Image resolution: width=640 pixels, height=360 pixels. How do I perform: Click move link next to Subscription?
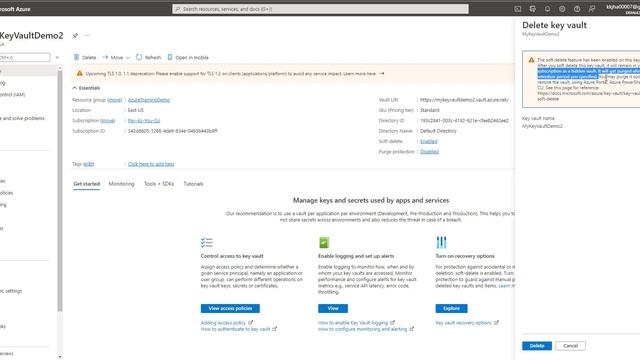point(107,121)
